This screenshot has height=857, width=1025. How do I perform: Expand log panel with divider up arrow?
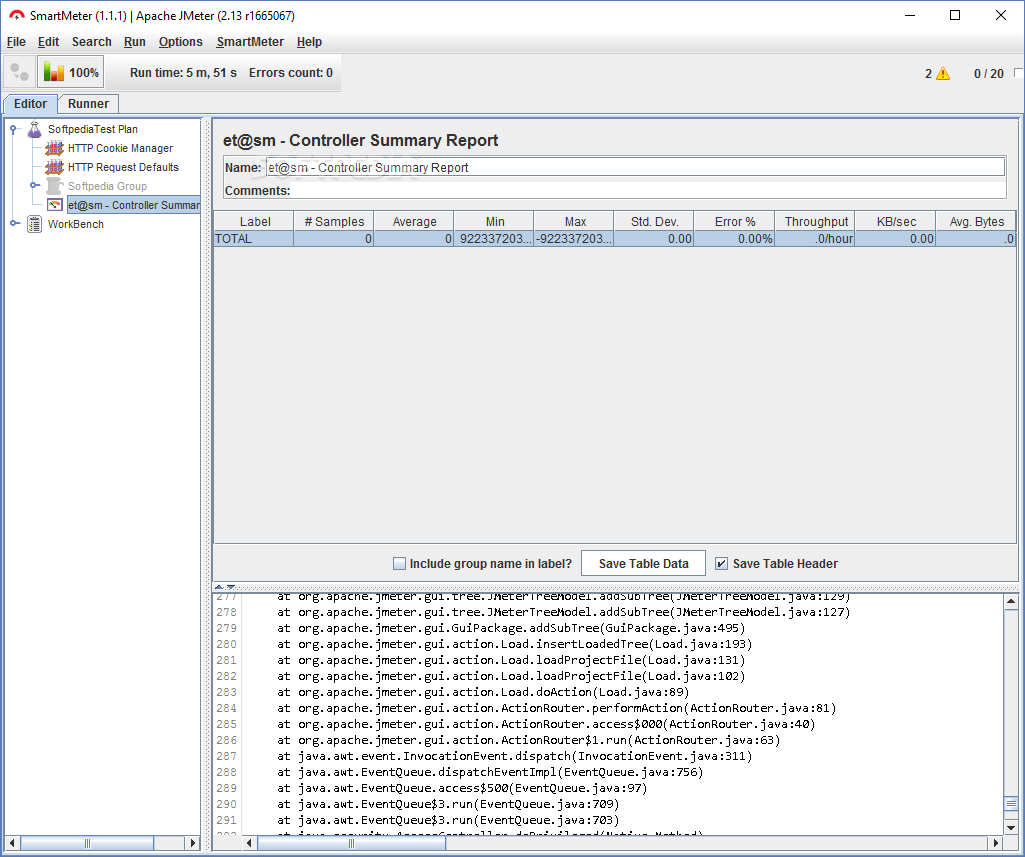pos(220,587)
